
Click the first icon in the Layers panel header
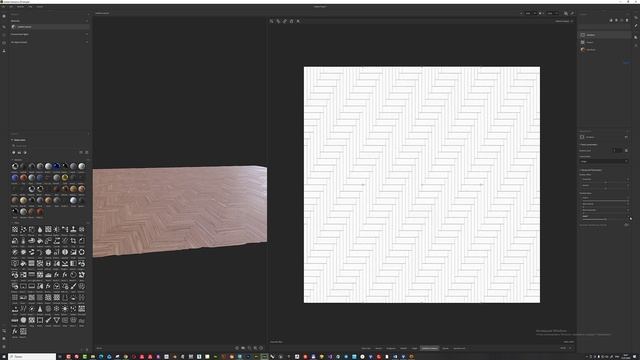(611, 20)
